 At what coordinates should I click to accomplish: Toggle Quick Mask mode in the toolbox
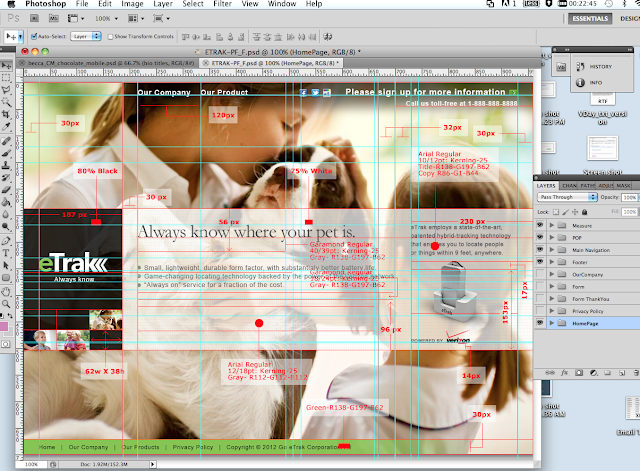coord(6,344)
